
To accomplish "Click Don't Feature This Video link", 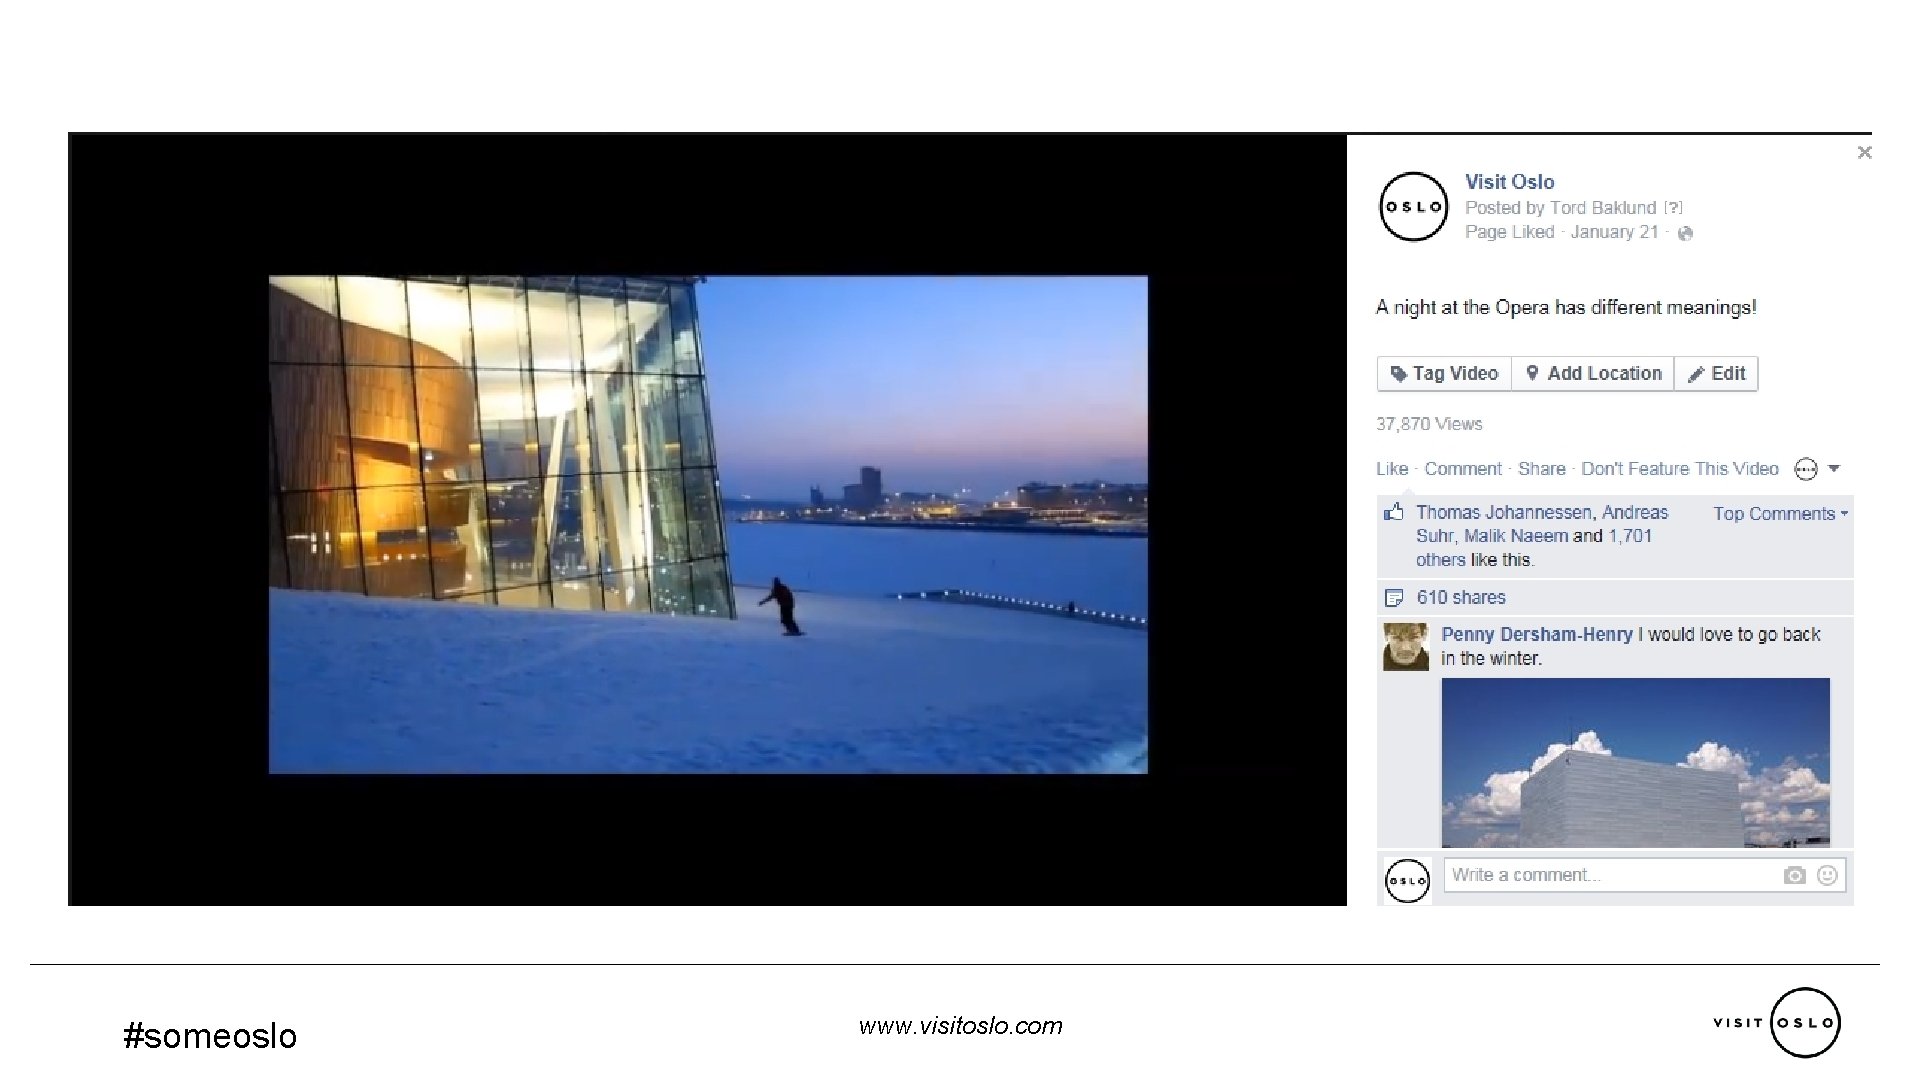I will click(x=1679, y=469).
